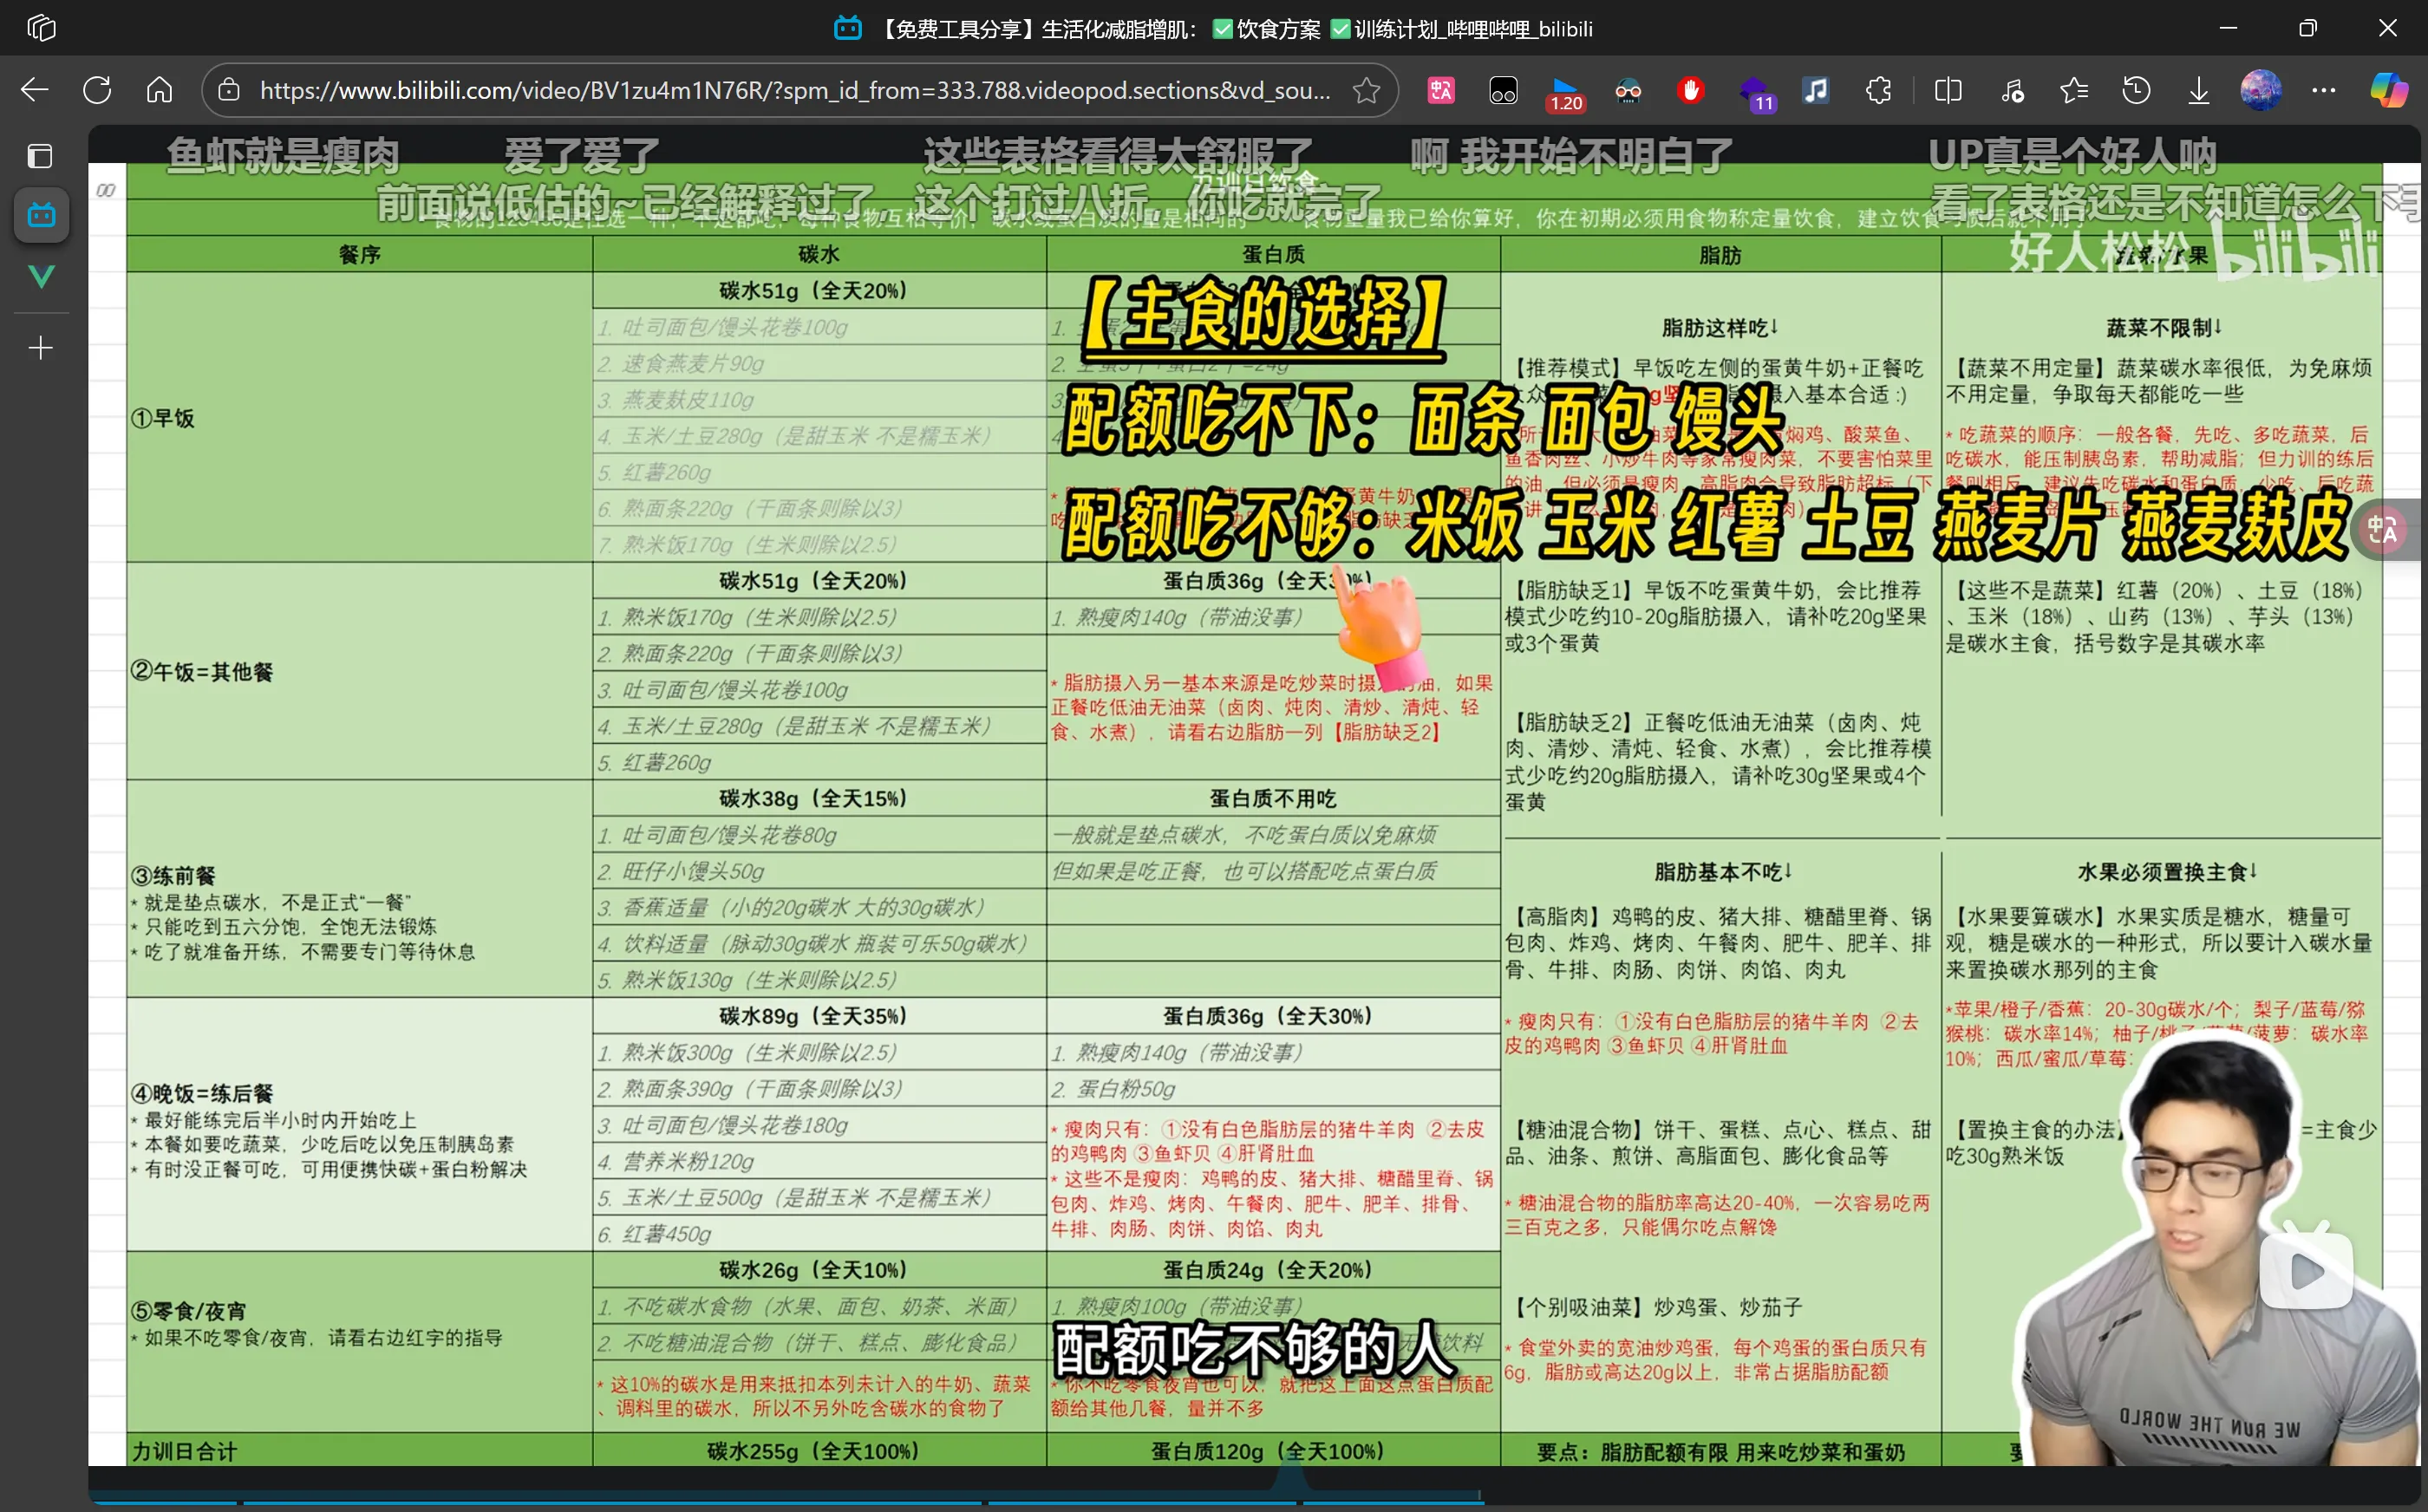
Task: Open the purple extension with badge 11
Action: click(1755, 93)
